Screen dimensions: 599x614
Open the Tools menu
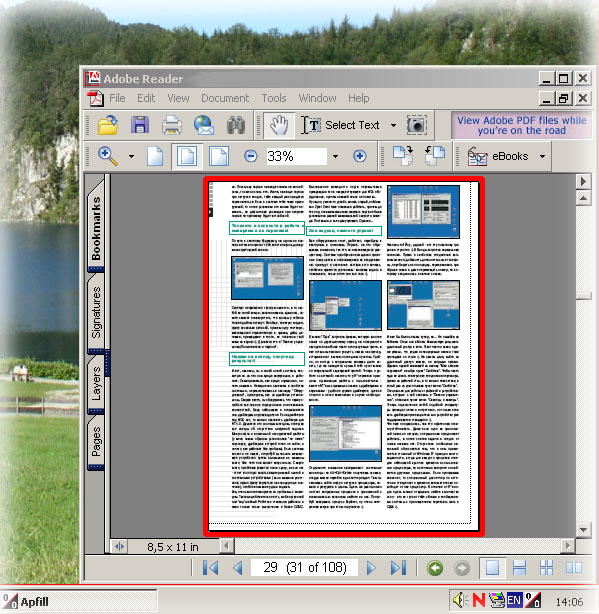[274, 98]
